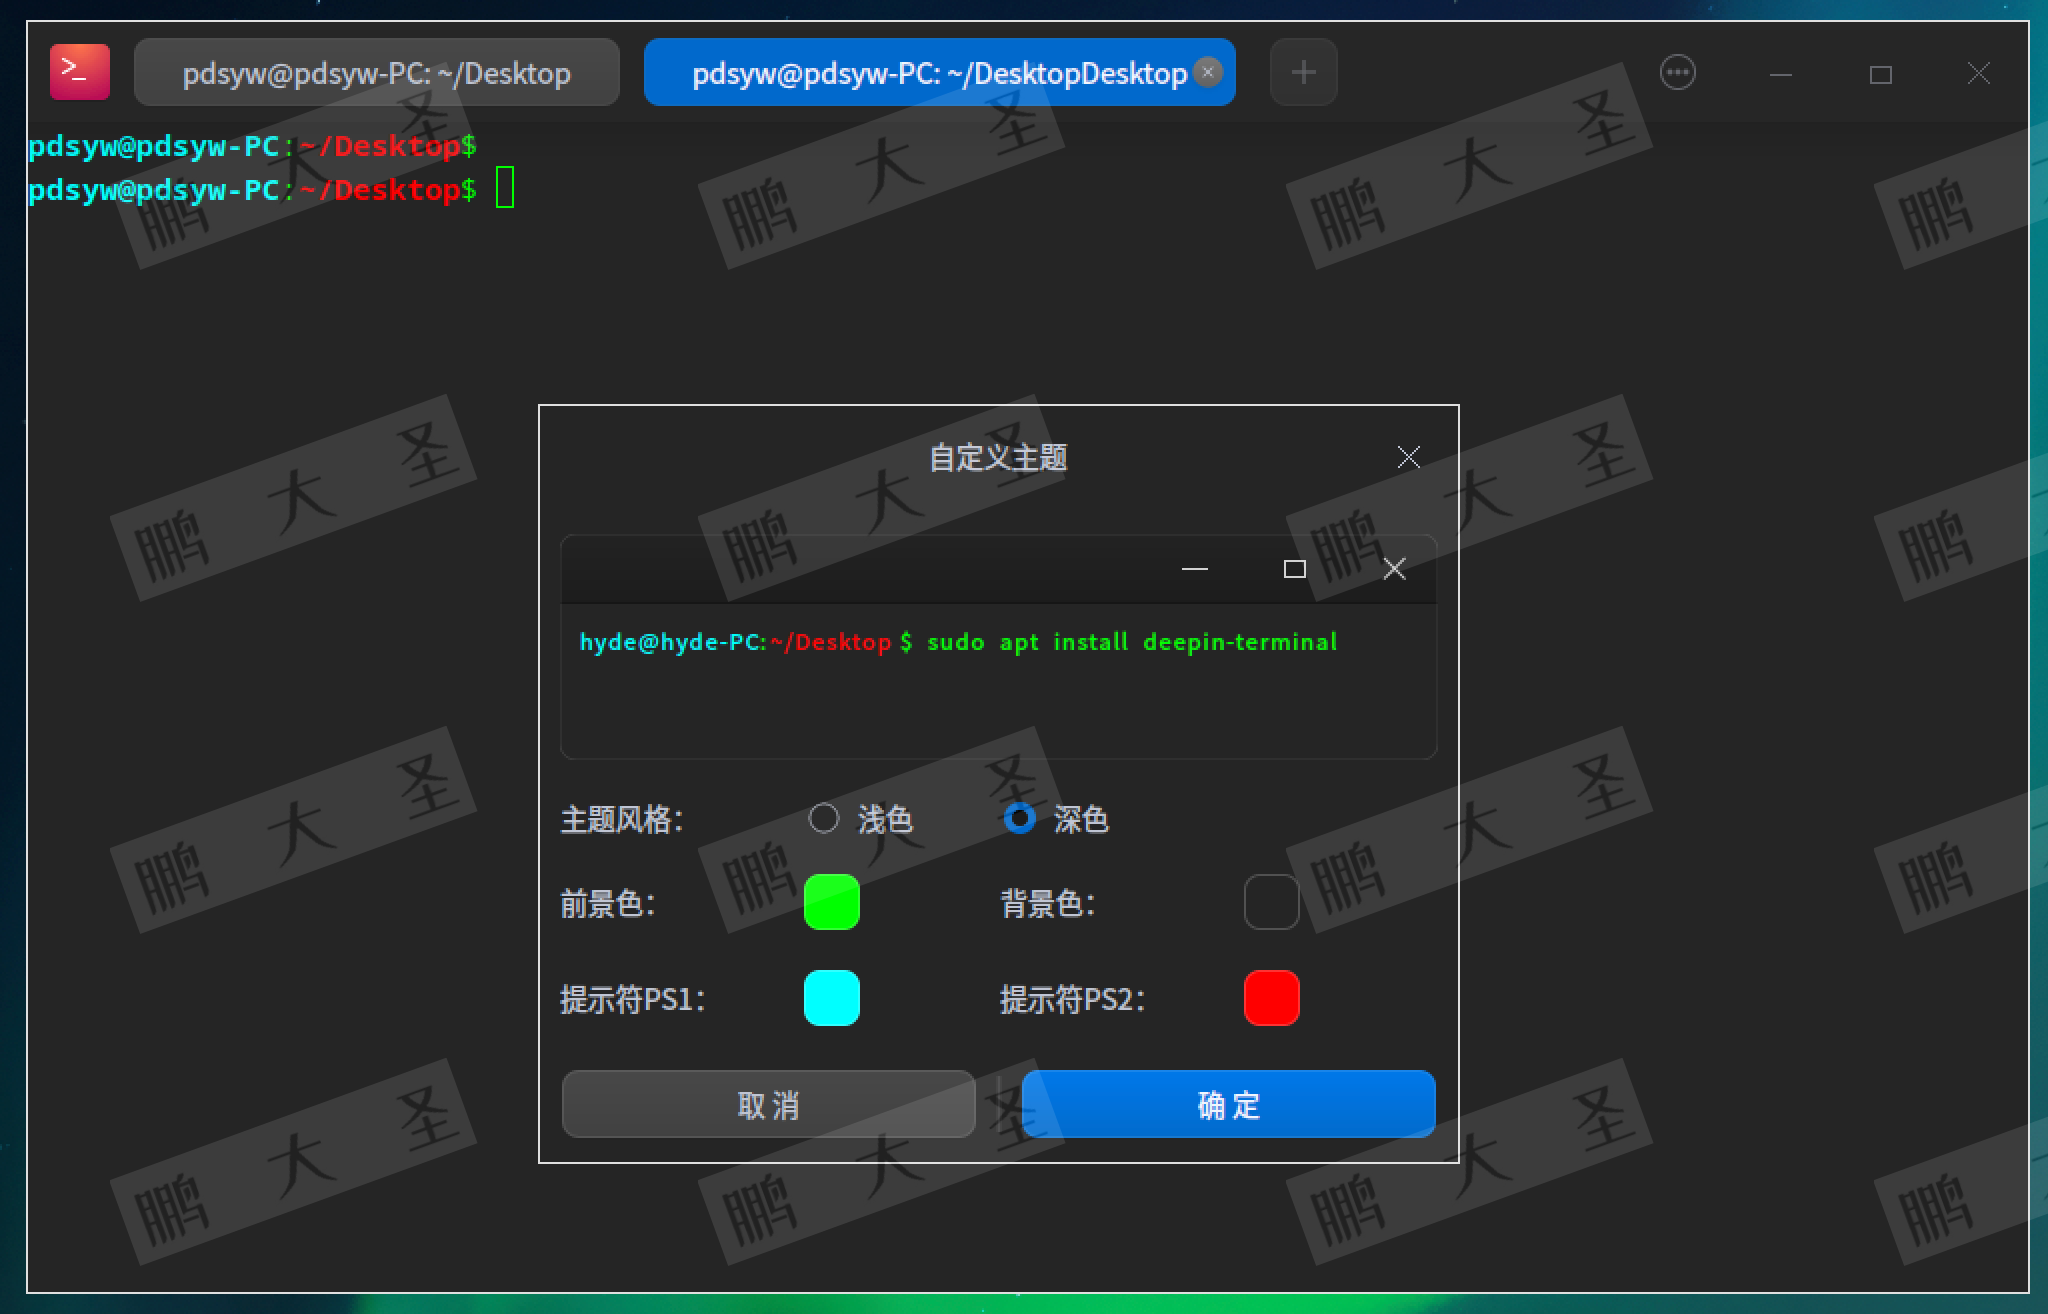Select the 深色 dark style radio

[1019, 819]
